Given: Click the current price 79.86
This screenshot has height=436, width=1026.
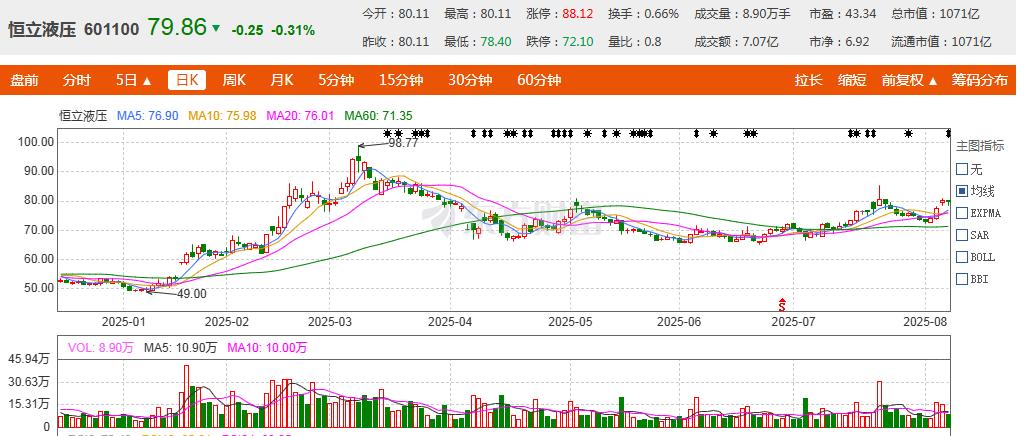Looking at the screenshot, I should [x=177, y=27].
